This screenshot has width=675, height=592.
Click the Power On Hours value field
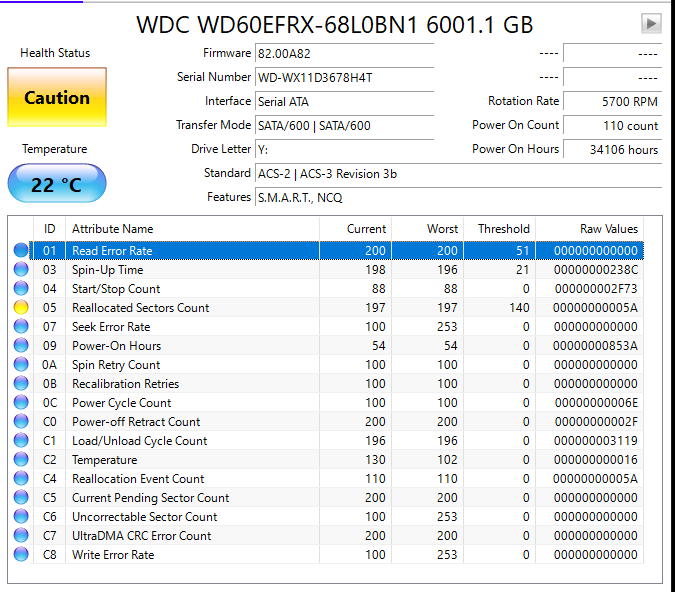click(612, 149)
